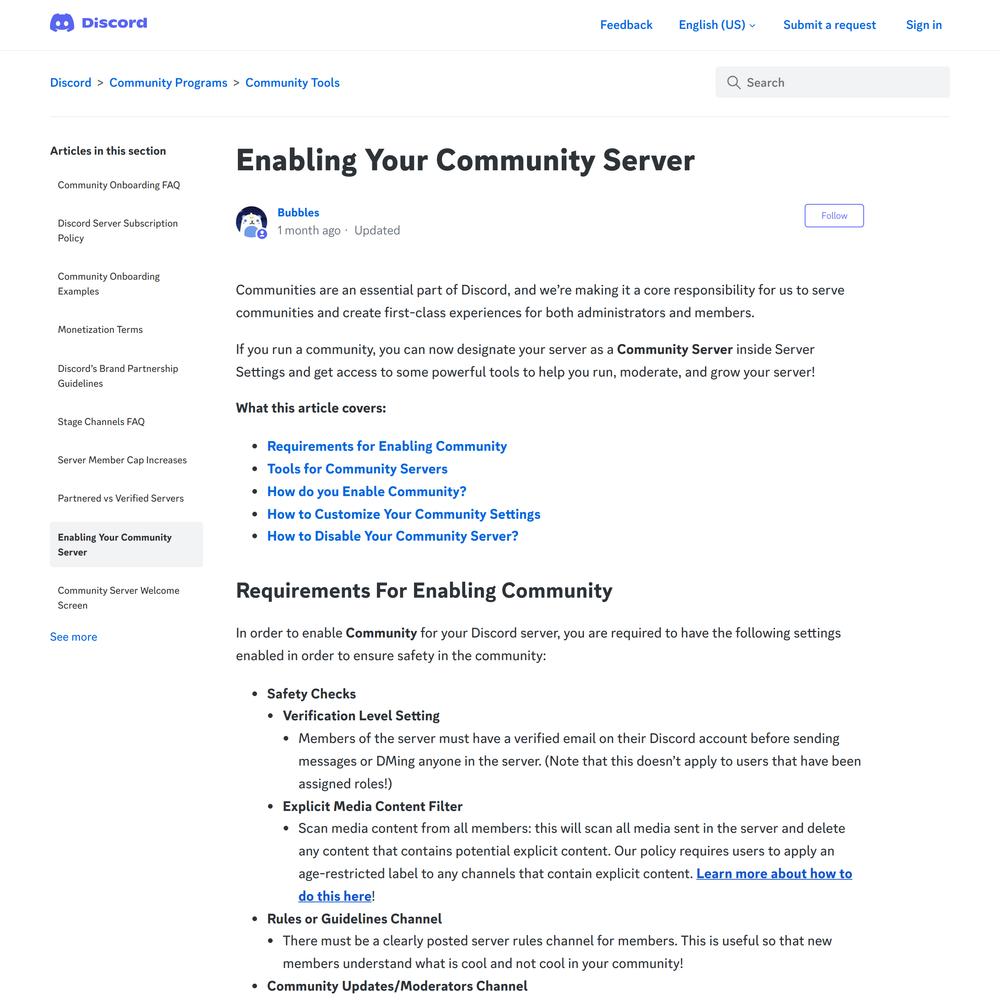Jump to How do you Enable Community?
Screen dimensions: 1000x1000
coord(367,491)
